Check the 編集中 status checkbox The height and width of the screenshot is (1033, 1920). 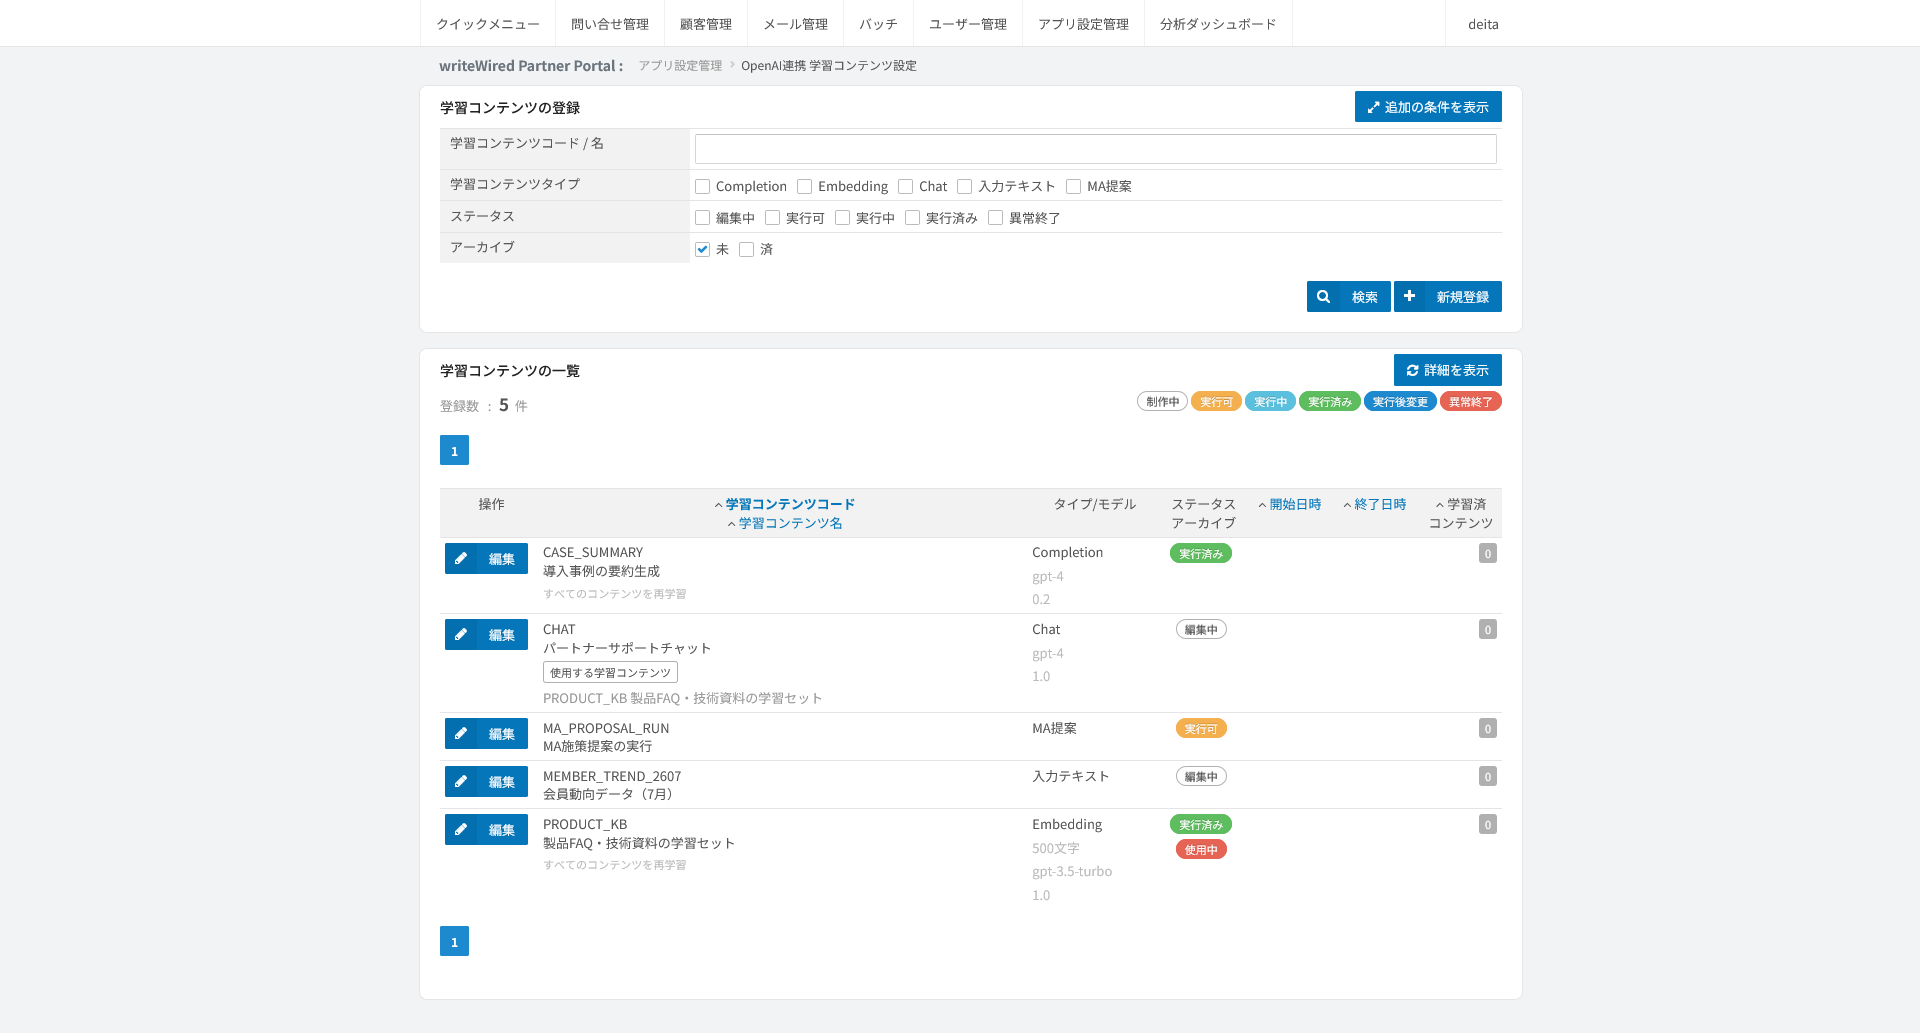pyautogui.click(x=702, y=217)
